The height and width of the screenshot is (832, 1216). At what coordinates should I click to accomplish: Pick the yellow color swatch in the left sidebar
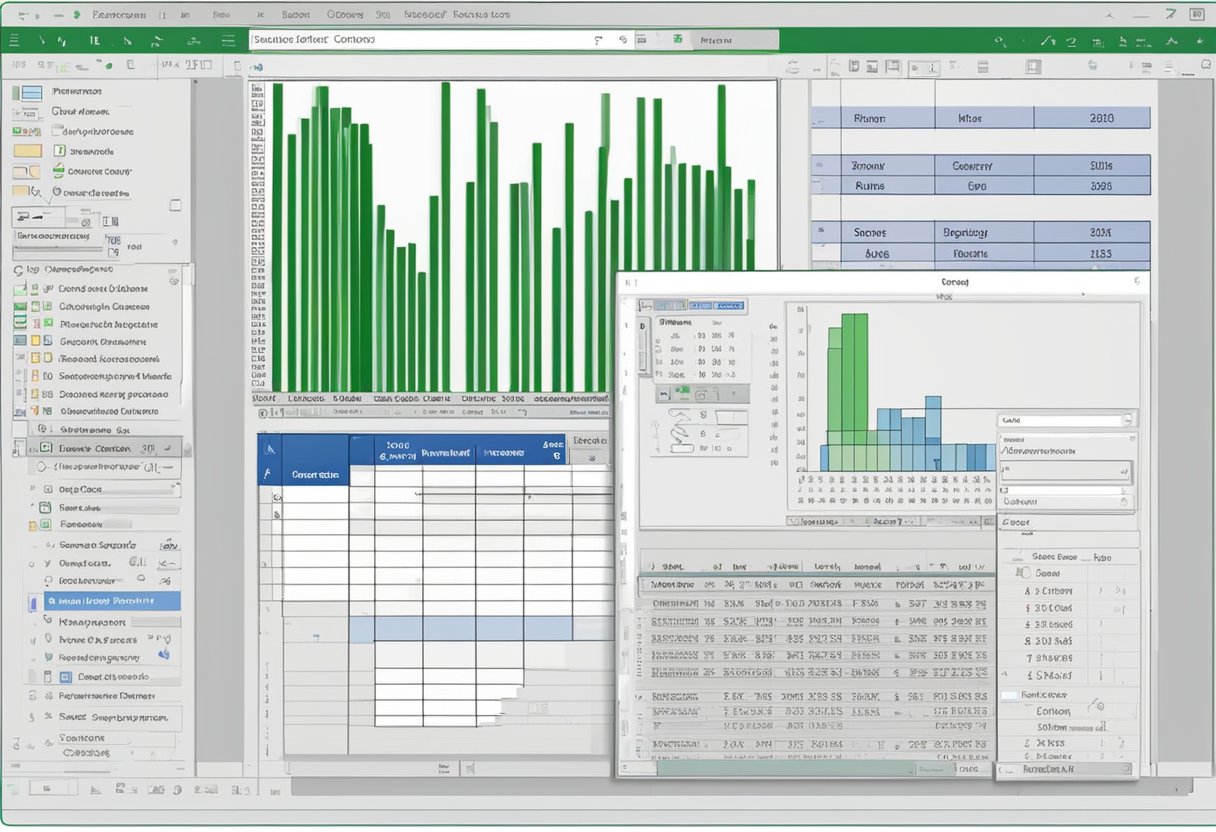28,151
